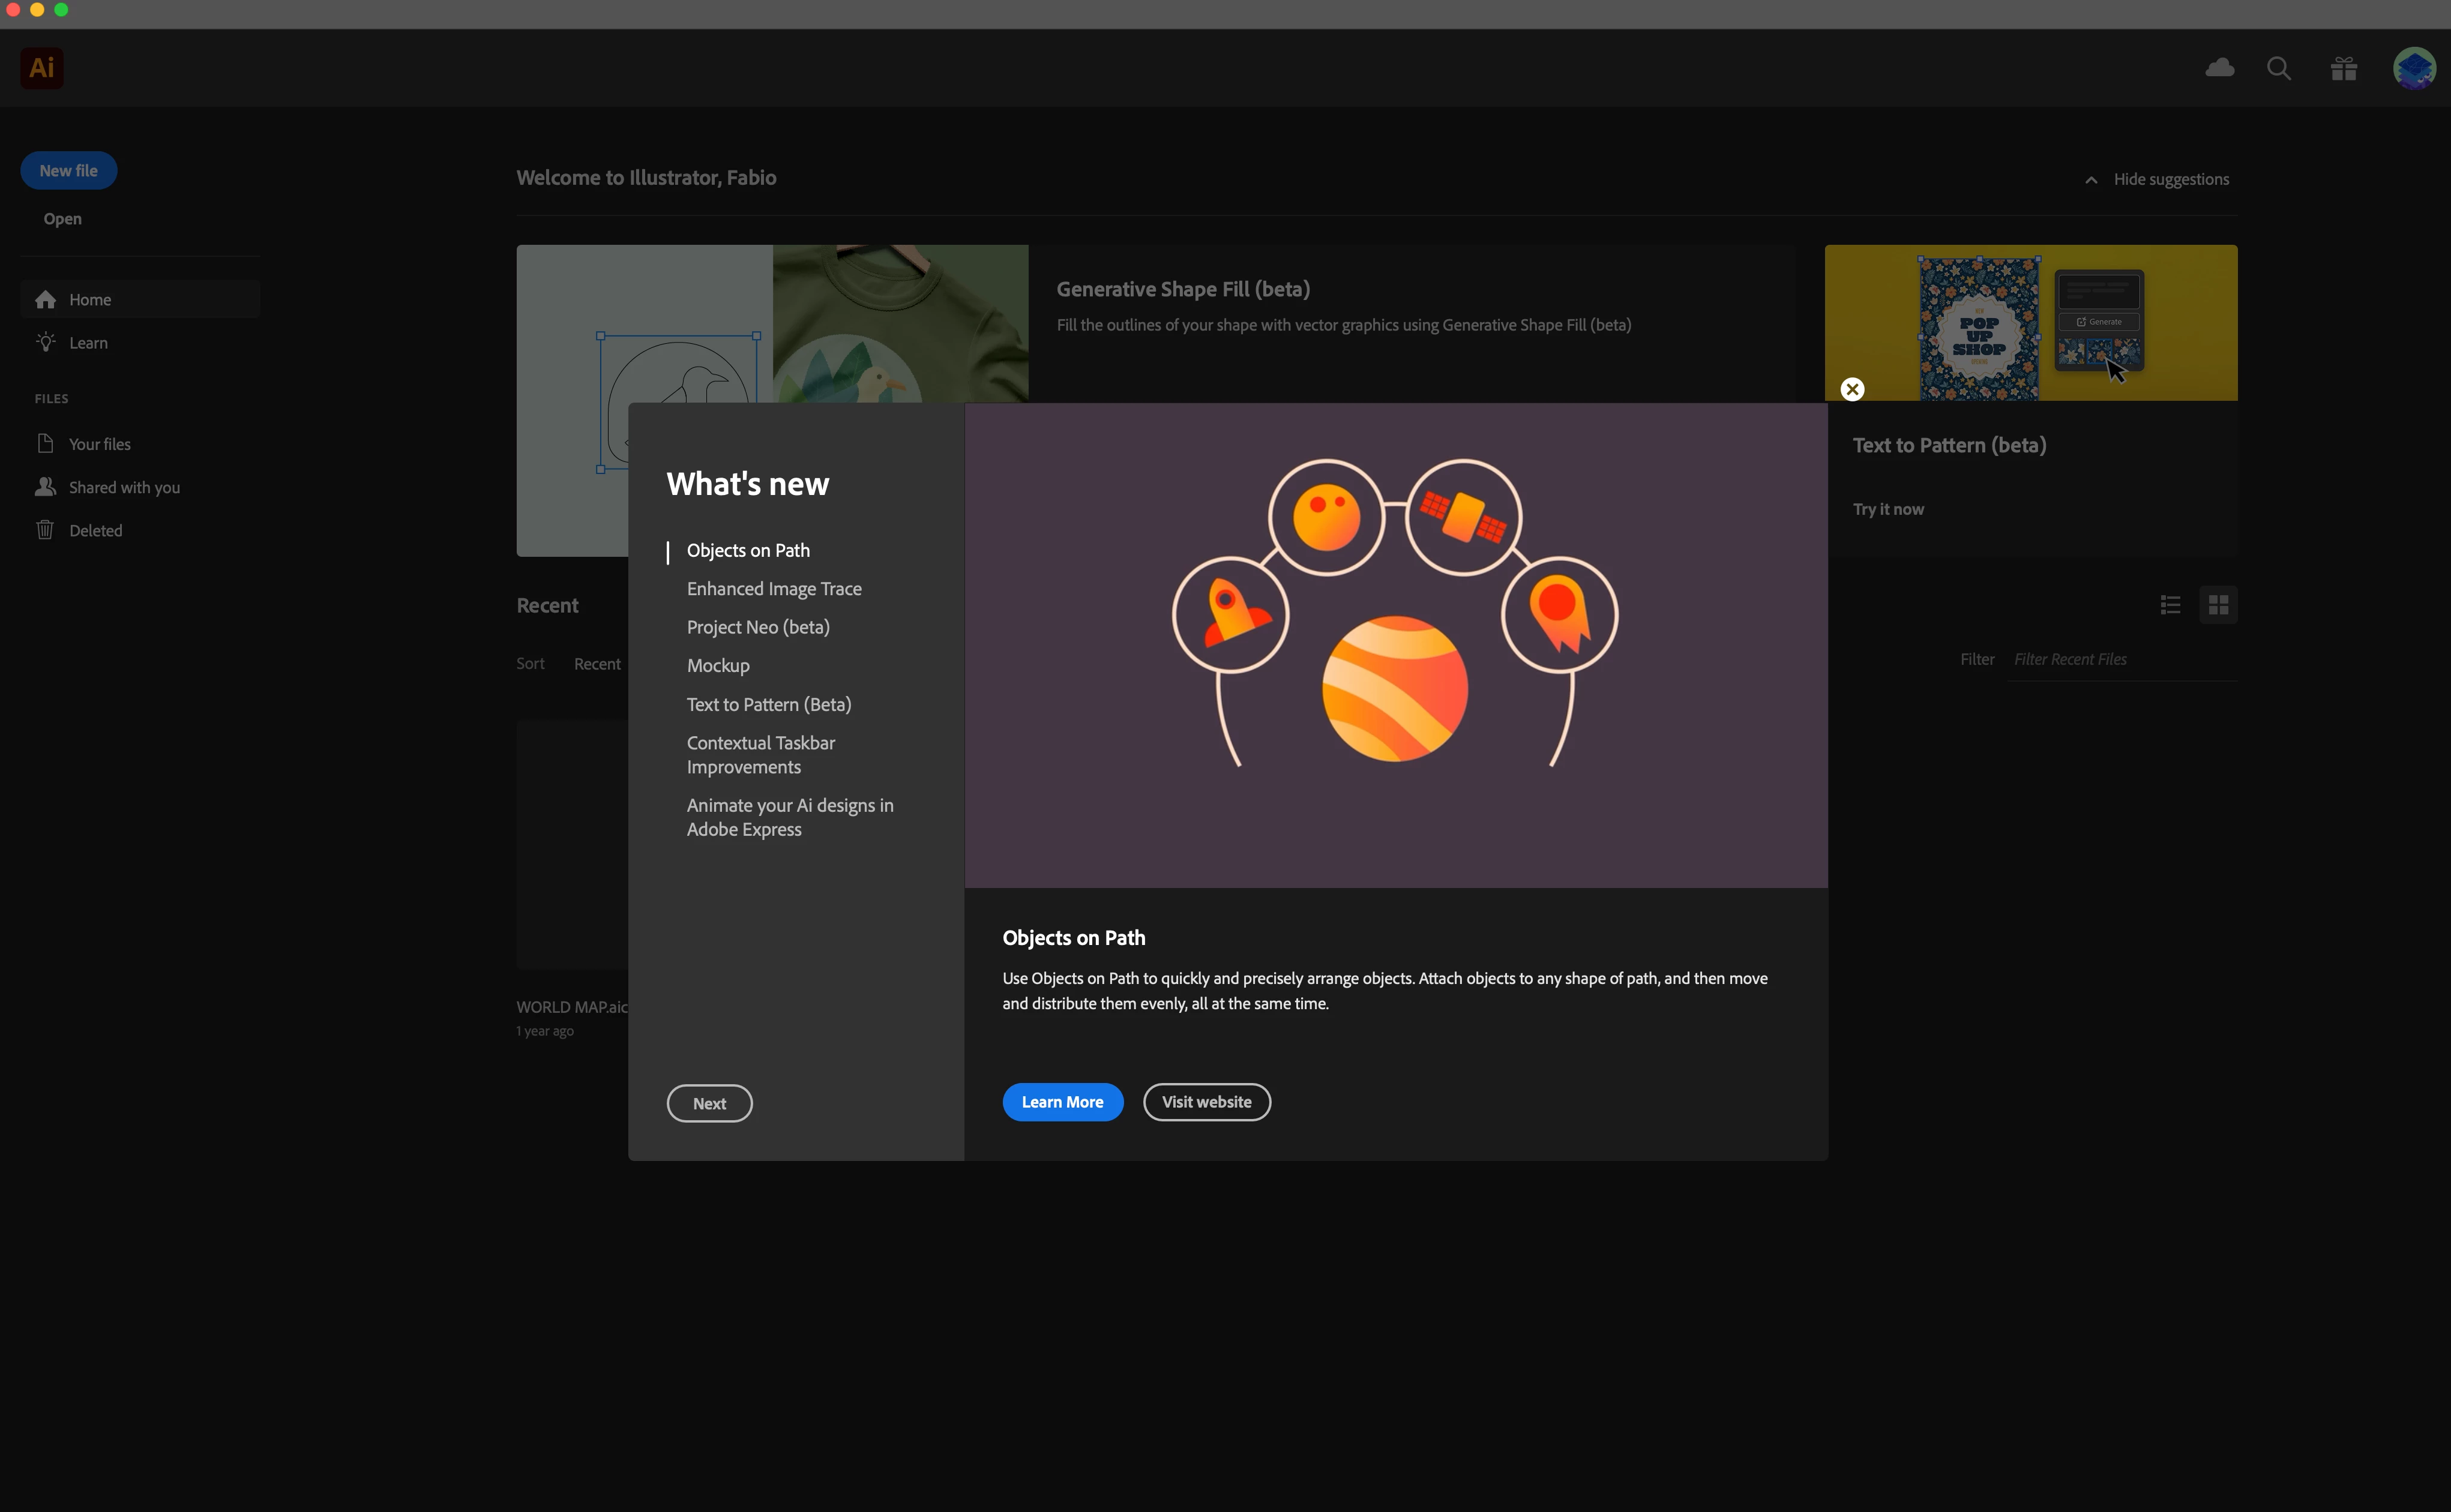Click the New file button
Screen dimensions: 2451x1512
click(x=68, y=171)
